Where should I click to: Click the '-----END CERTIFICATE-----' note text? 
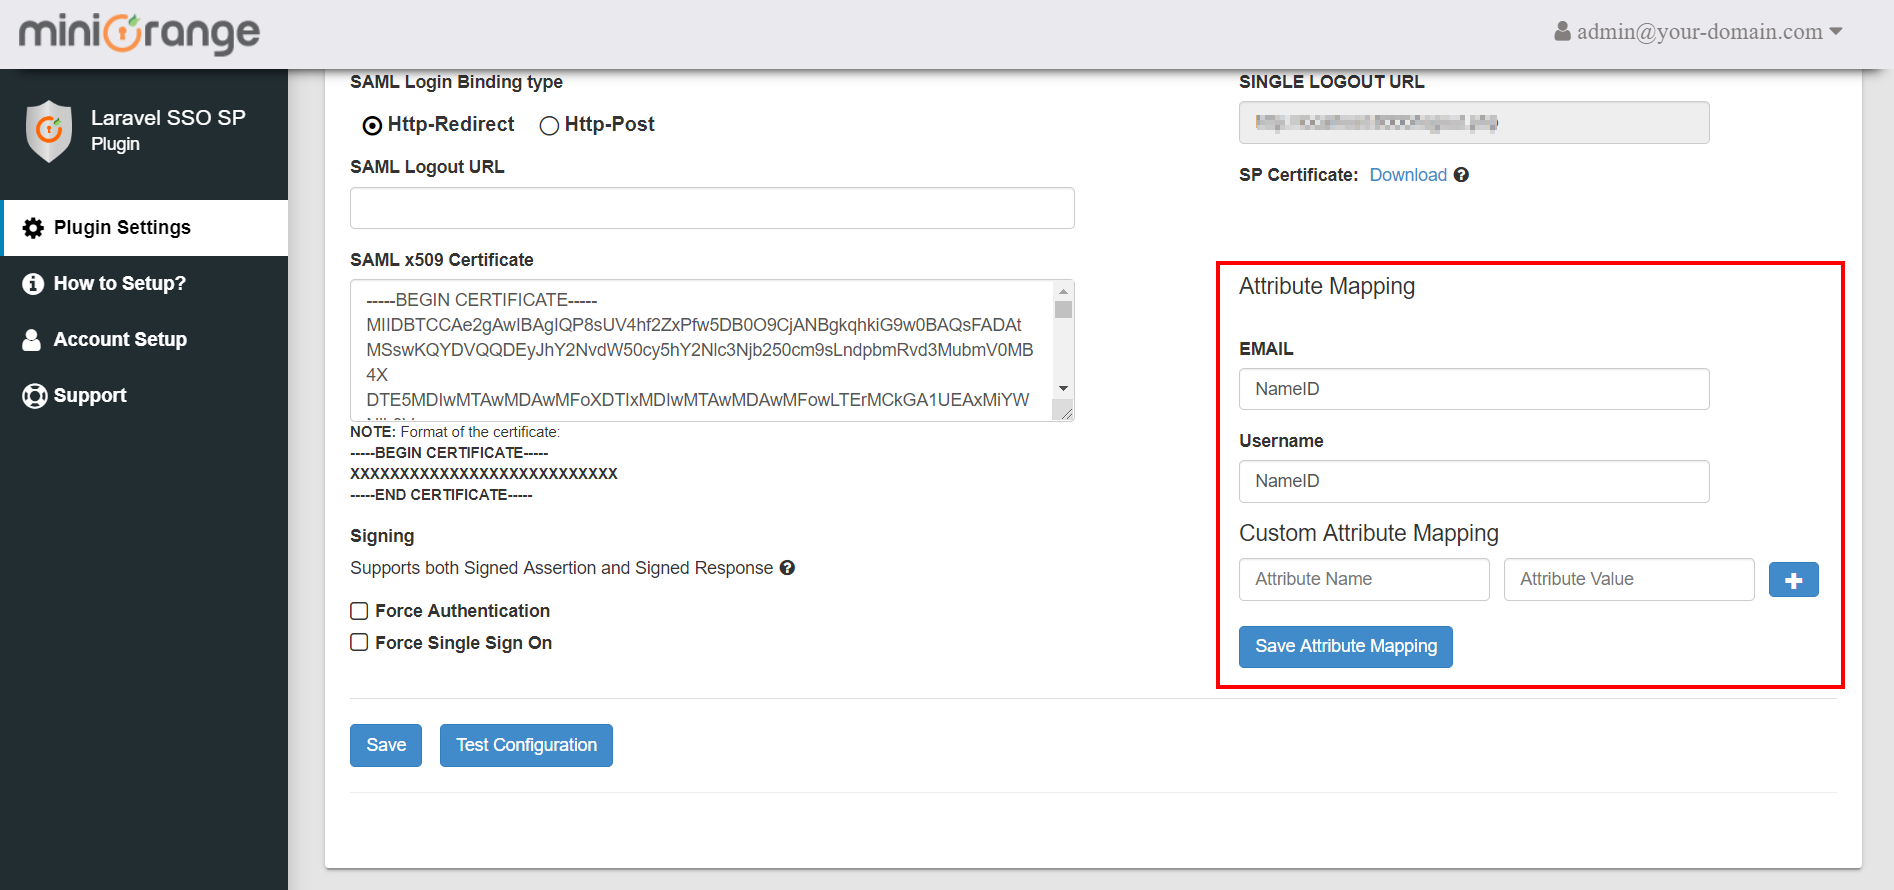point(441,495)
